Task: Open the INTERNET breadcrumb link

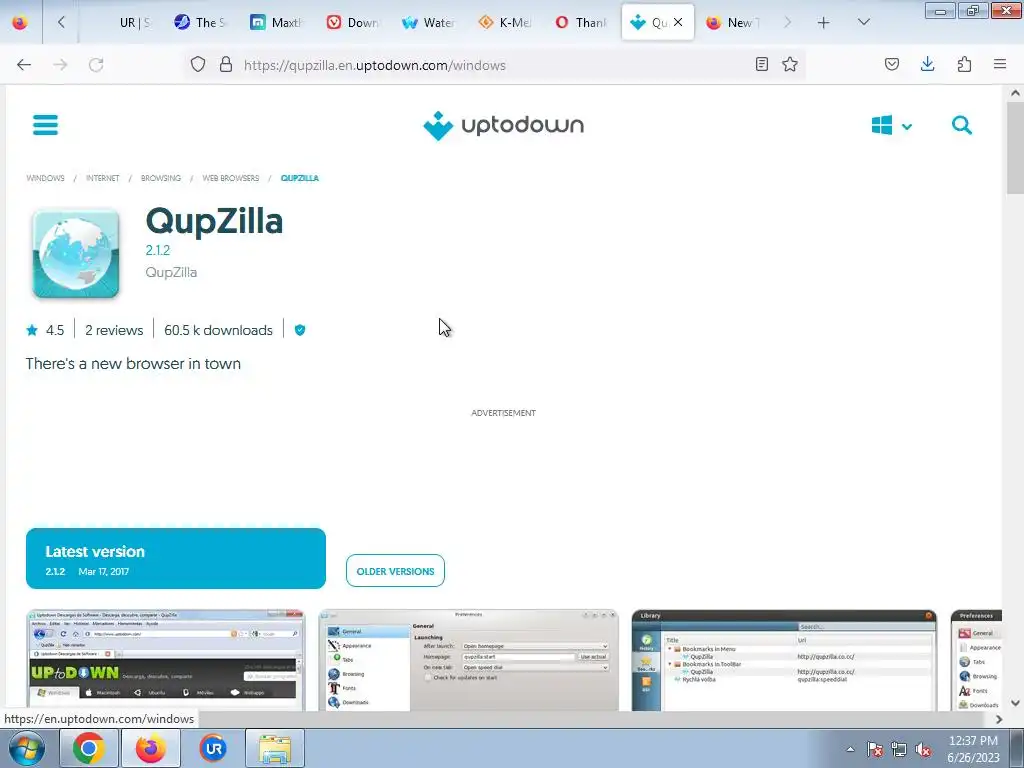Action: [x=103, y=178]
